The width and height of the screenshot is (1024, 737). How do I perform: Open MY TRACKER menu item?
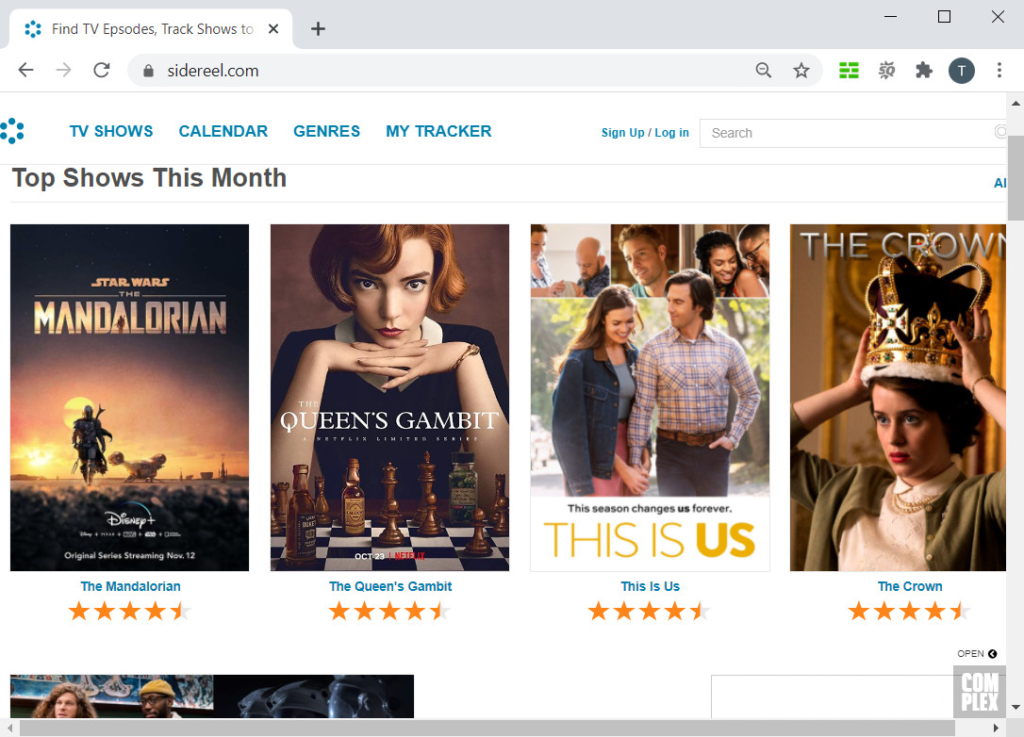coord(439,131)
